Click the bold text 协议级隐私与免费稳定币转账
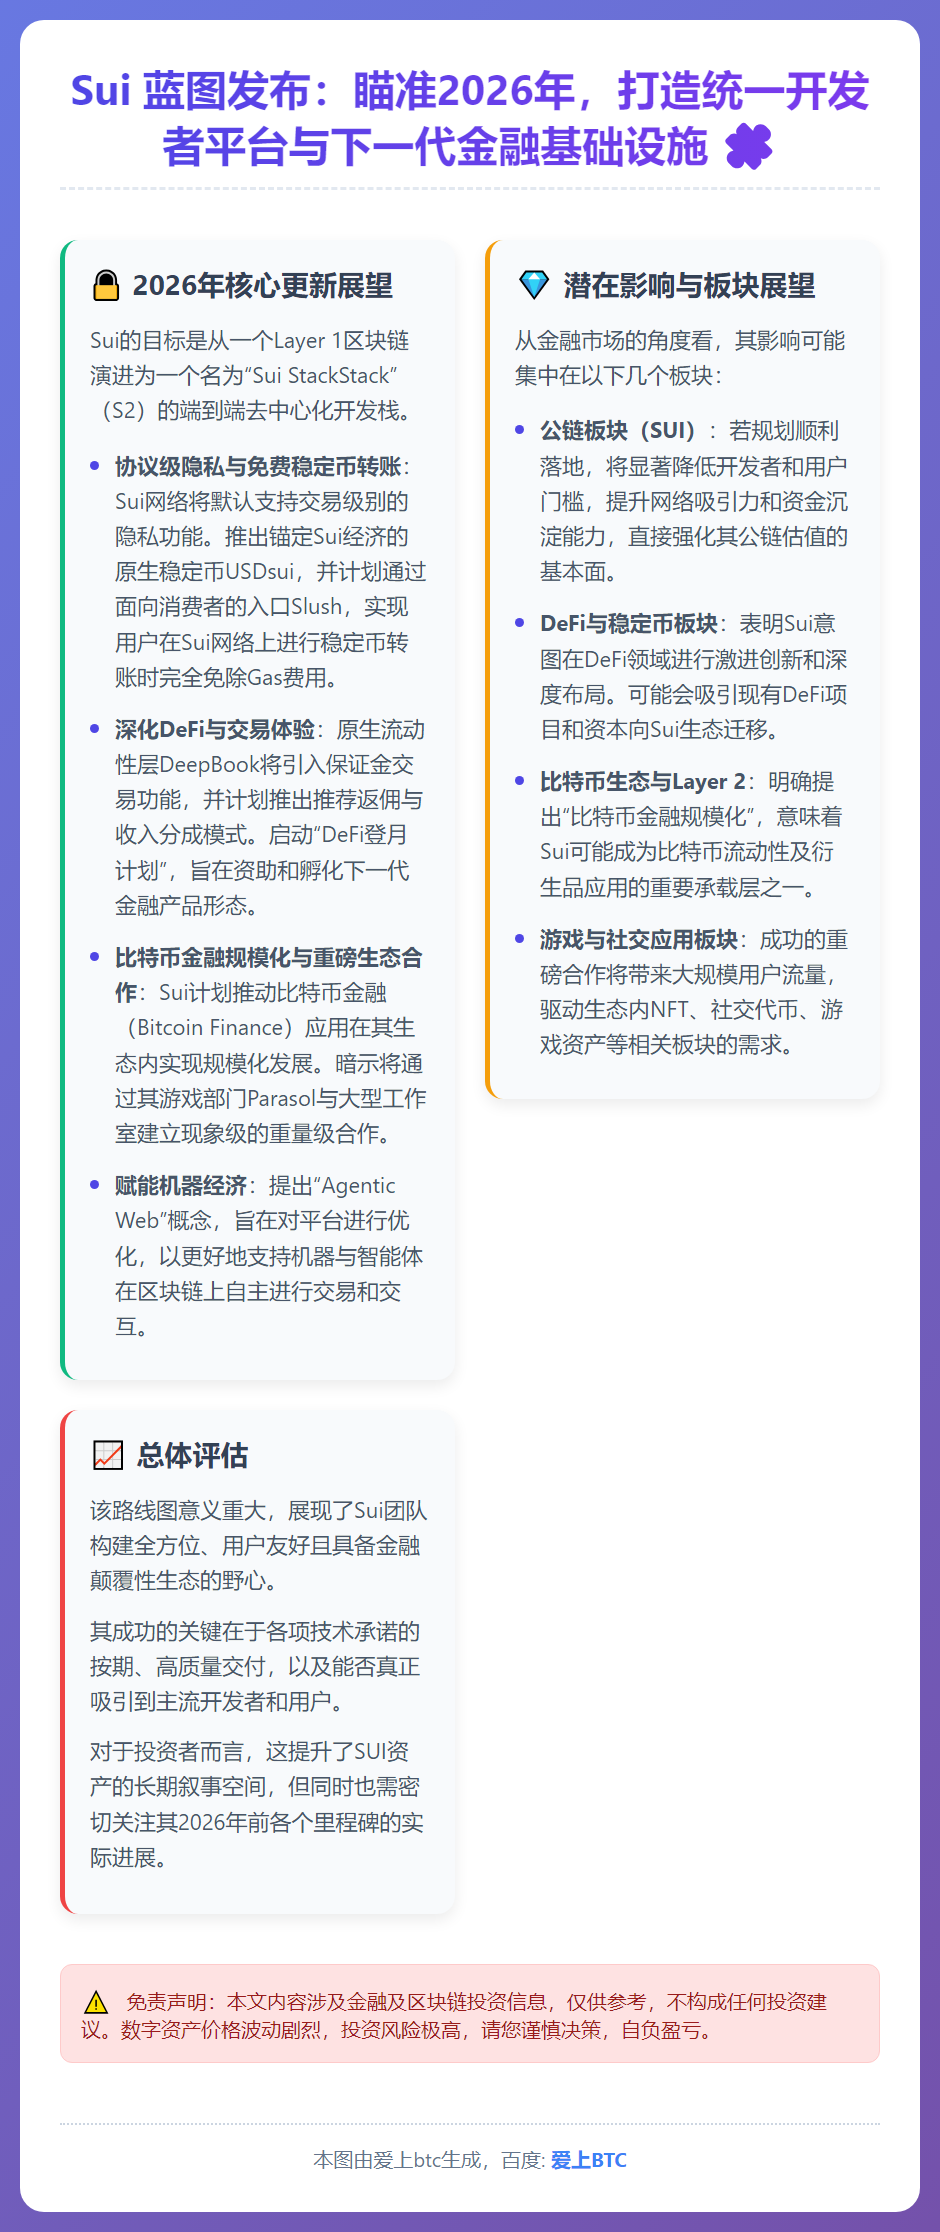 258,466
